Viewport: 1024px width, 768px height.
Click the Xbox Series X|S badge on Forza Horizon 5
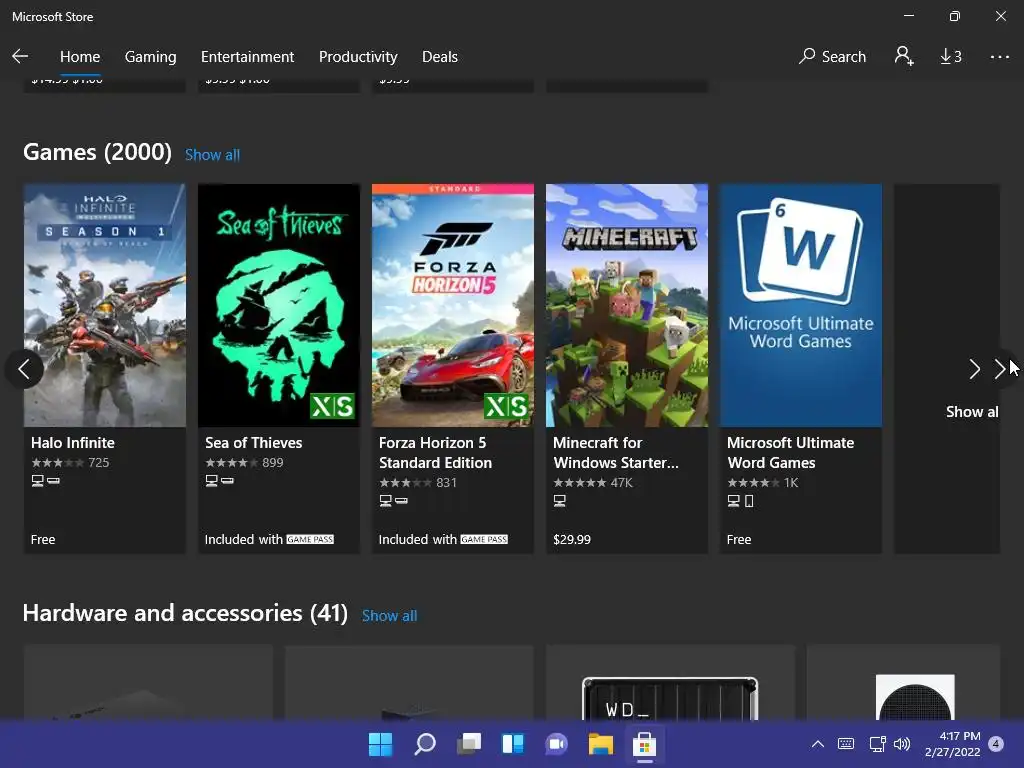pyautogui.click(x=506, y=406)
